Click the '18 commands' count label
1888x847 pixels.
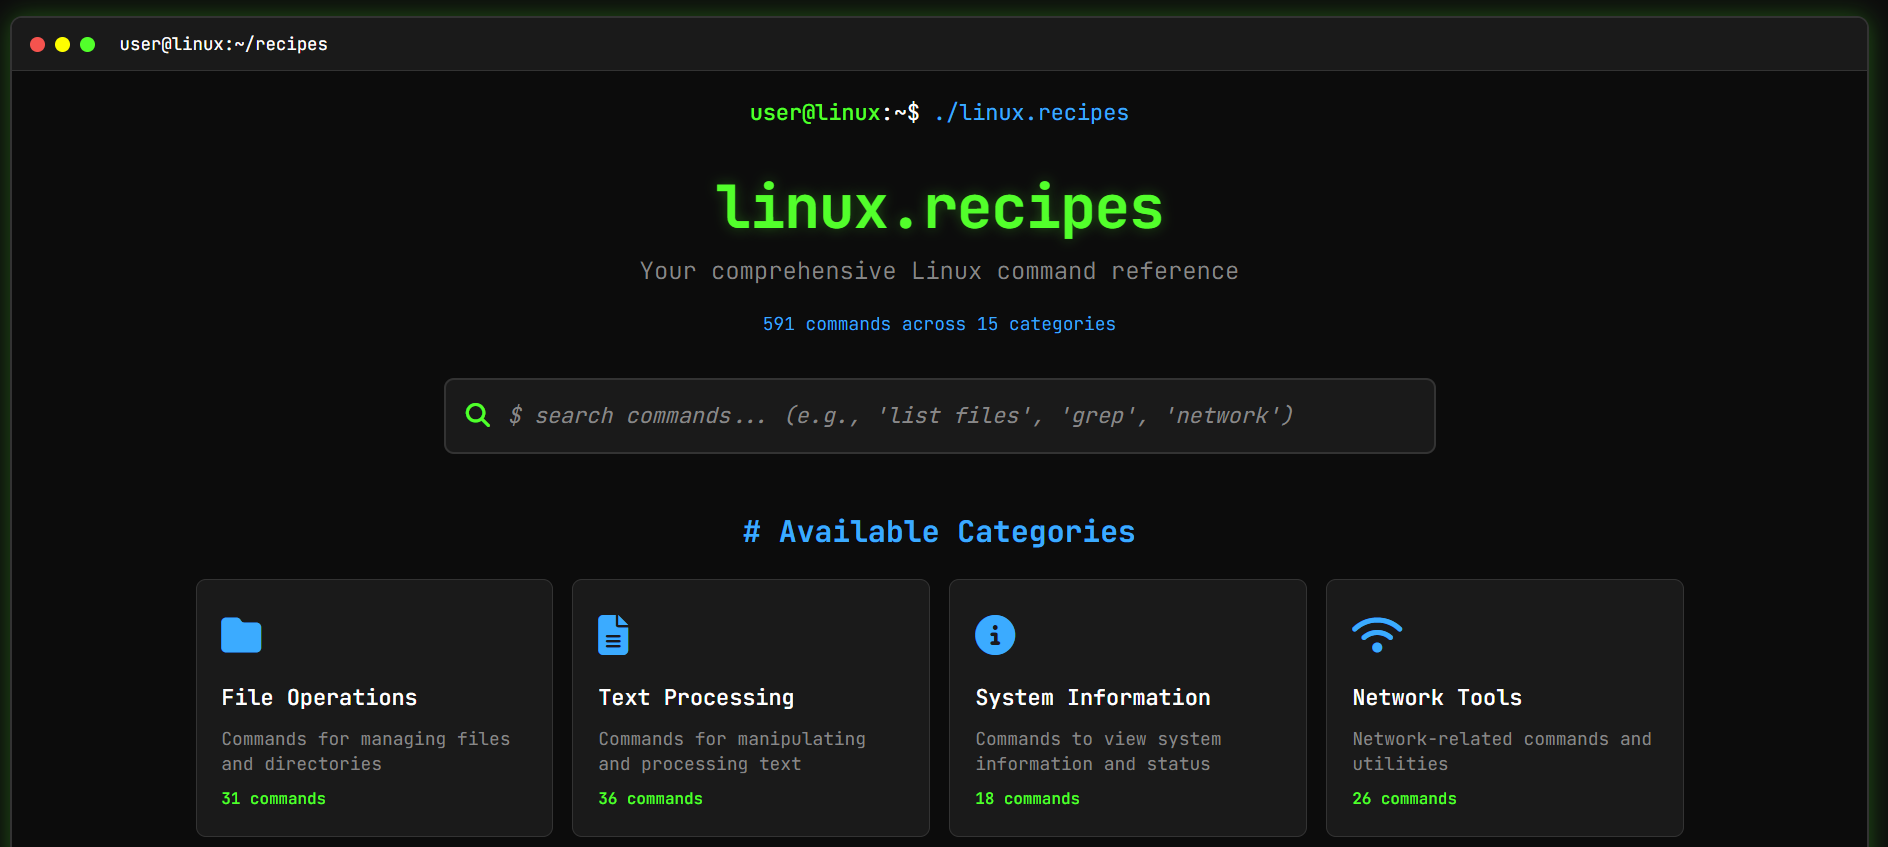[1027, 798]
